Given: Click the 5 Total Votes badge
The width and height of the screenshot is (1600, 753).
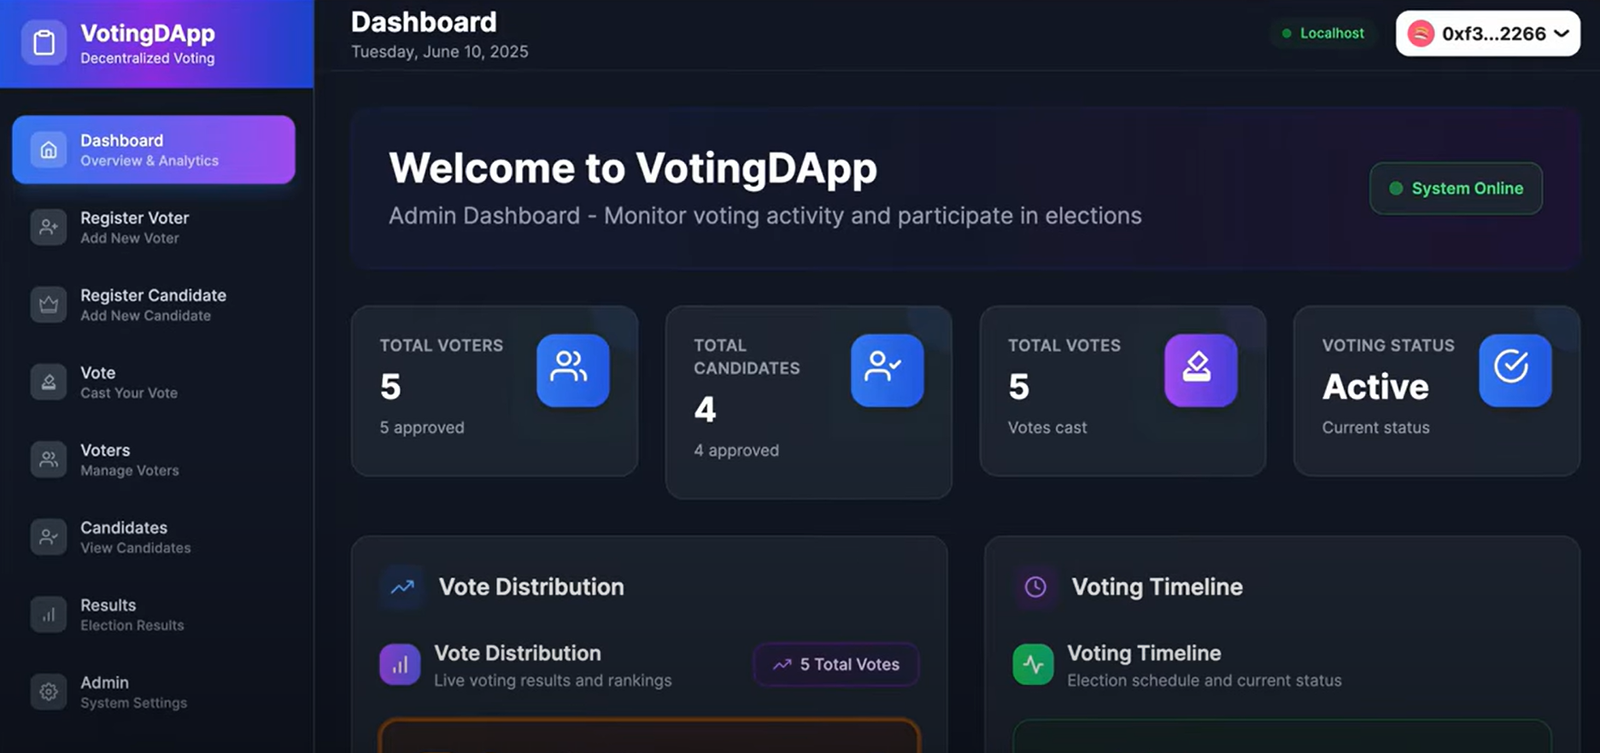Looking at the screenshot, I should tap(836, 664).
